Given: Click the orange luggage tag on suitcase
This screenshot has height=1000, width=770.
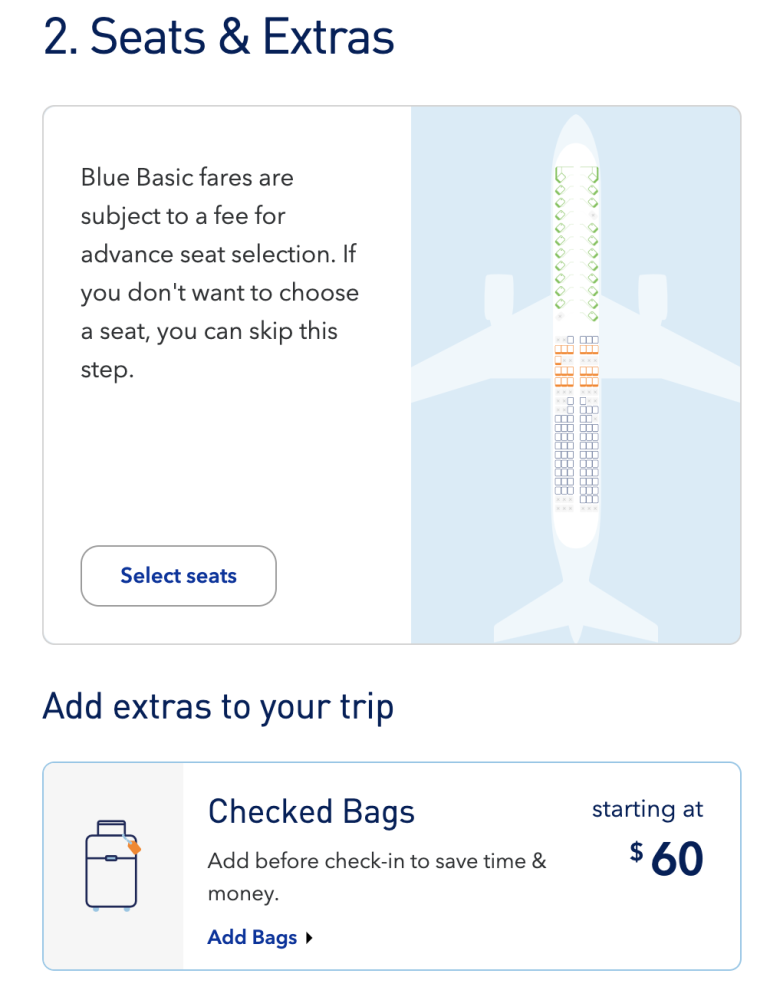Looking at the screenshot, I should coord(134,847).
